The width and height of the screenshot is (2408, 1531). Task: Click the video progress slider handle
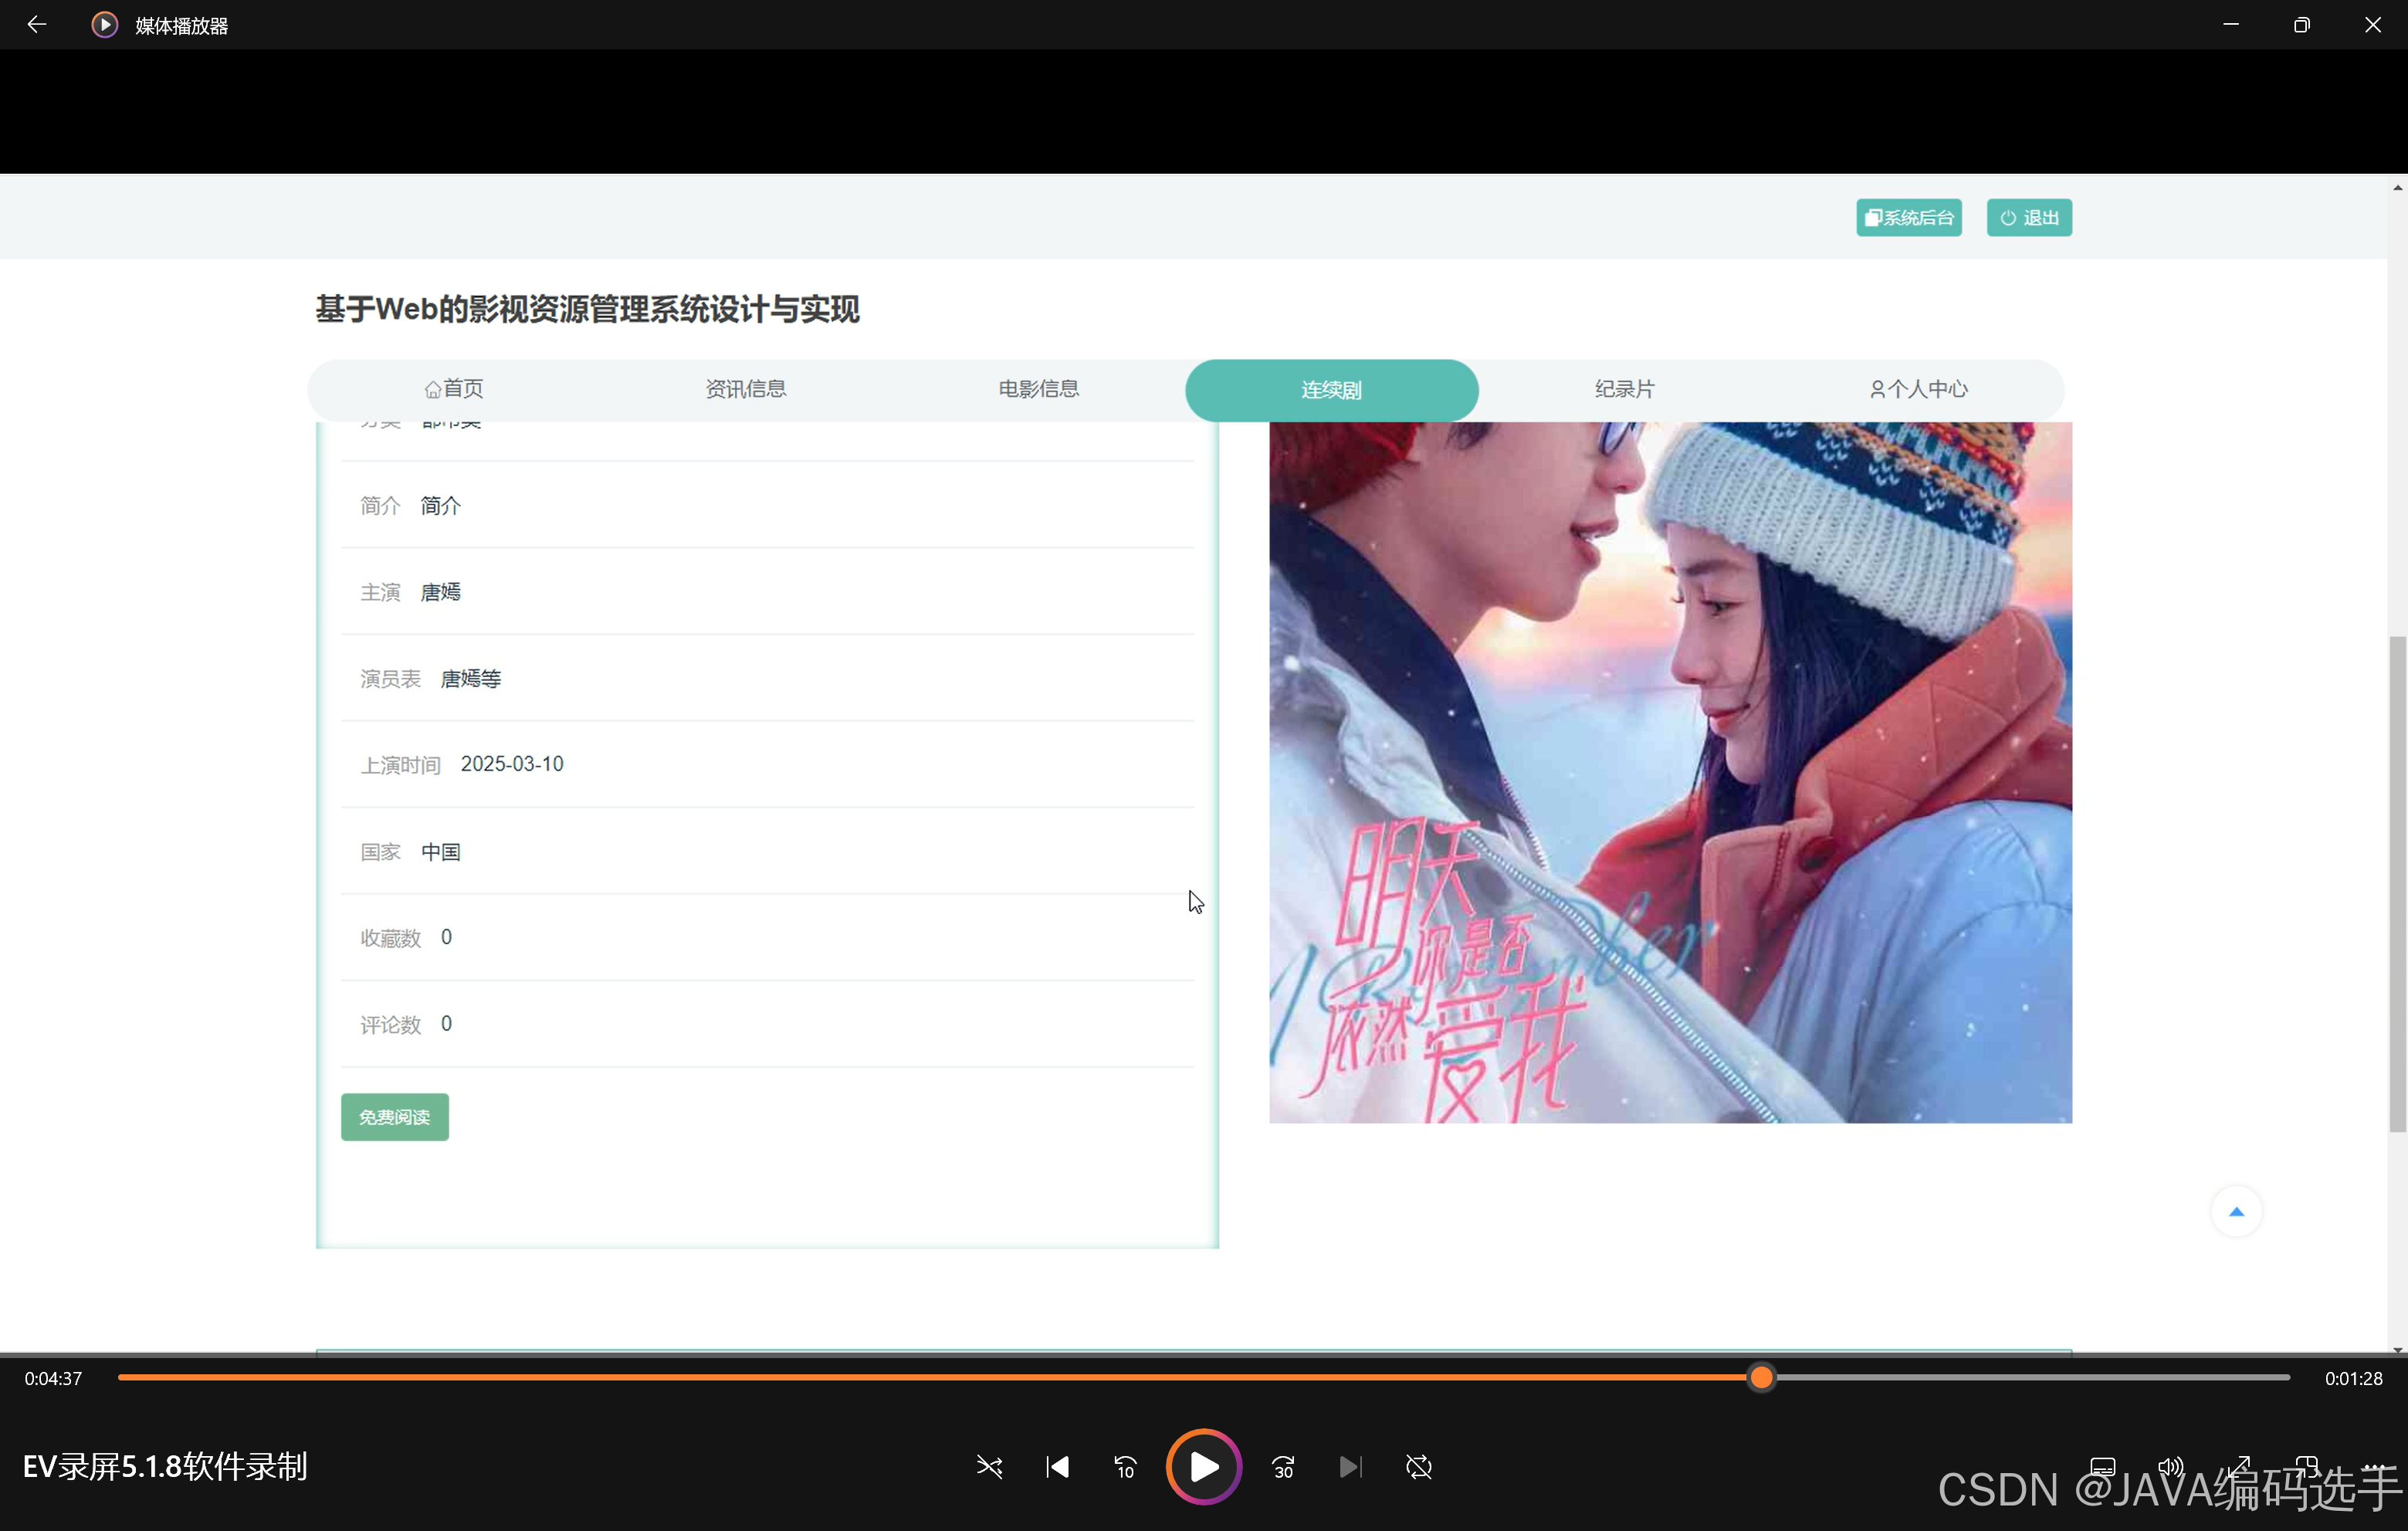1761,1378
